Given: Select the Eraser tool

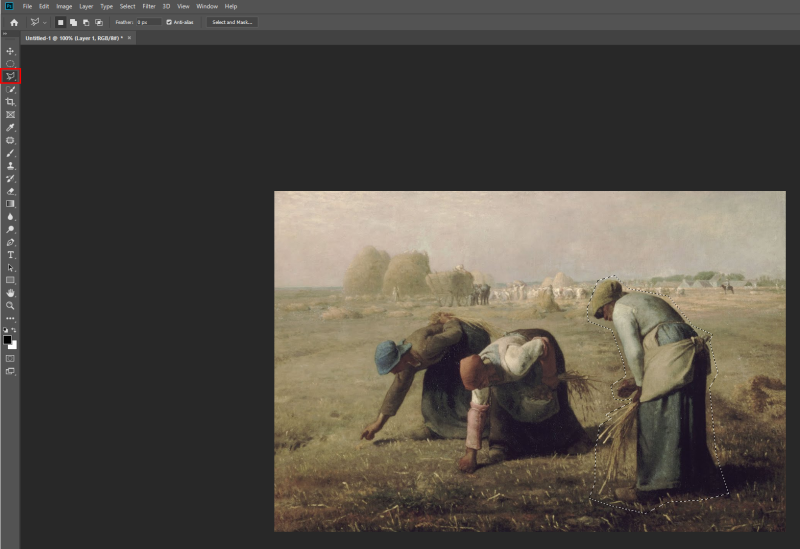Looking at the screenshot, I should tap(10, 191).
